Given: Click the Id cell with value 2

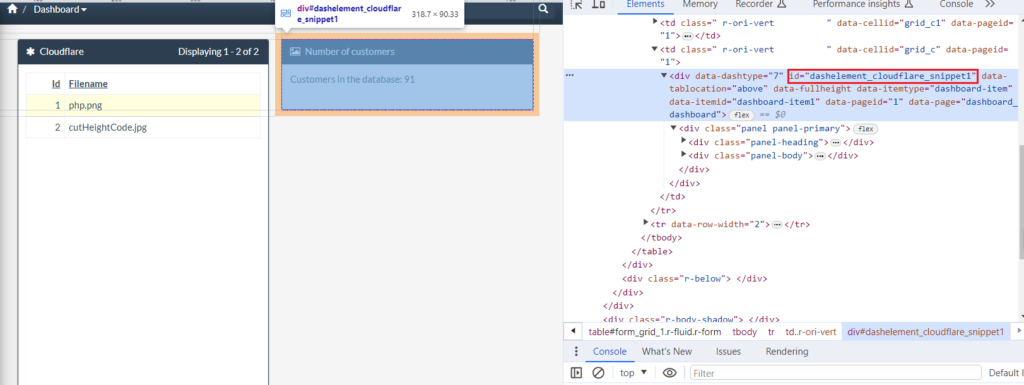Looking at the screenshot, I should [57, 127].
